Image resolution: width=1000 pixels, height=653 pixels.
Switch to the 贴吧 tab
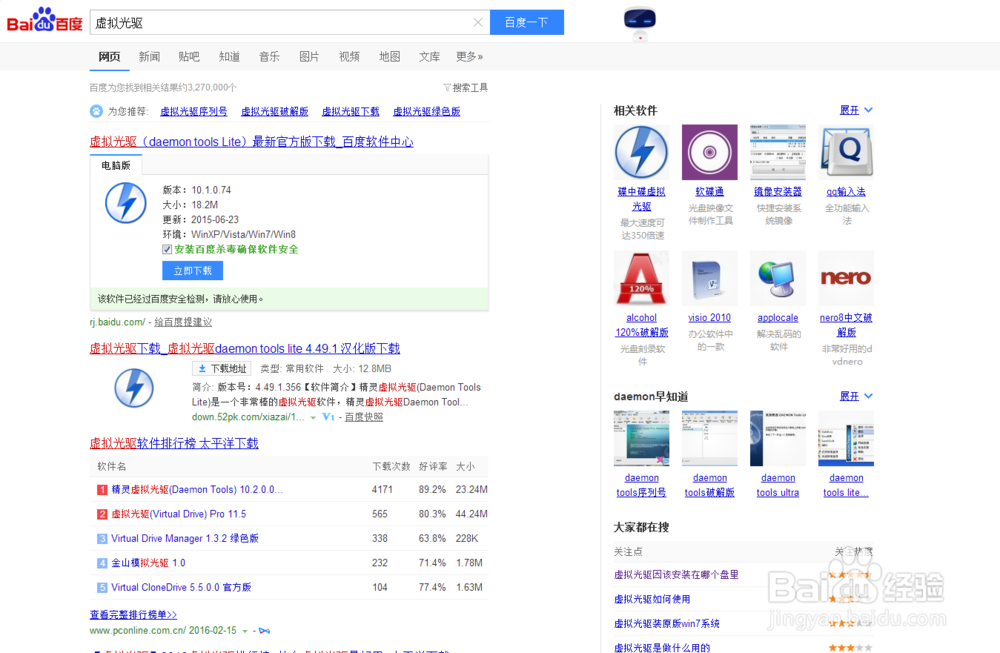point(189,57)
